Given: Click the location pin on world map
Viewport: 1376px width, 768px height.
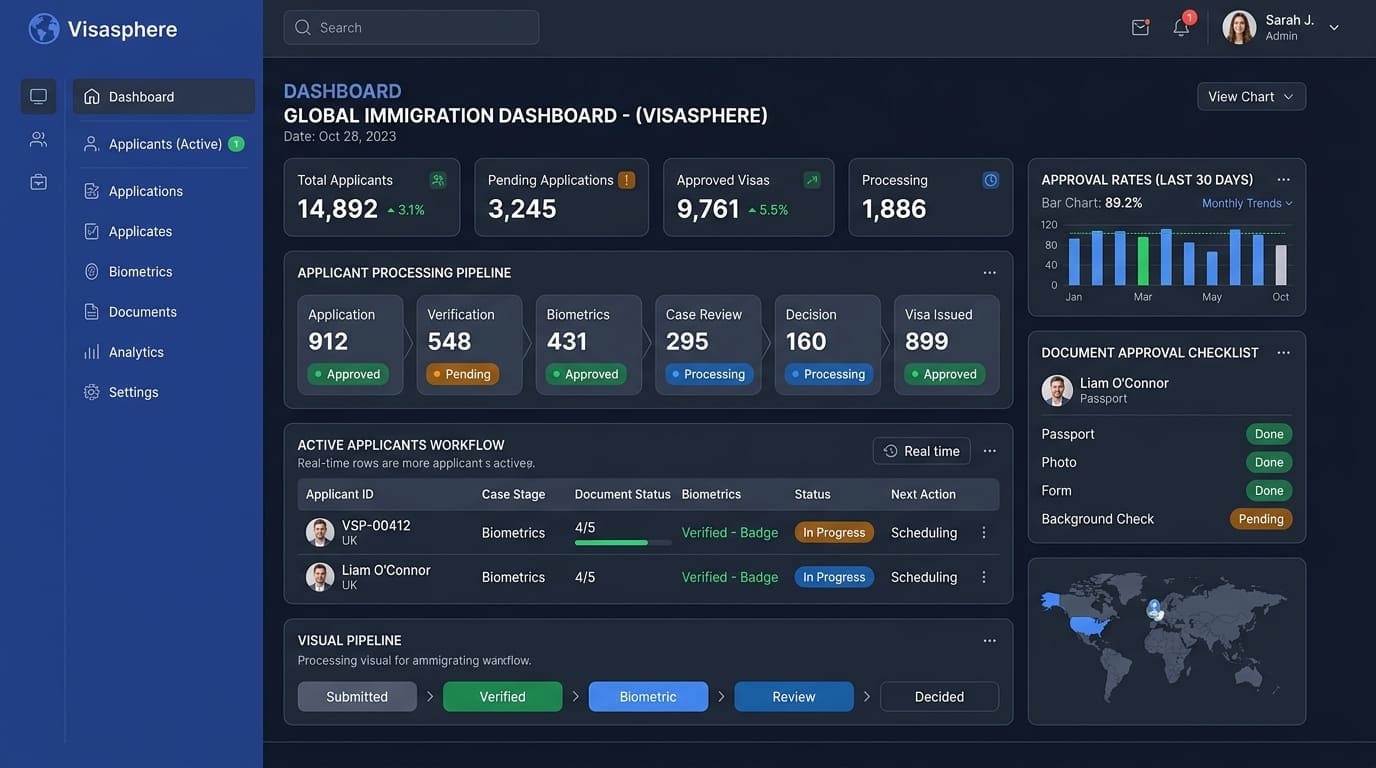Looking at the screenshot, I should (1155, 608).
